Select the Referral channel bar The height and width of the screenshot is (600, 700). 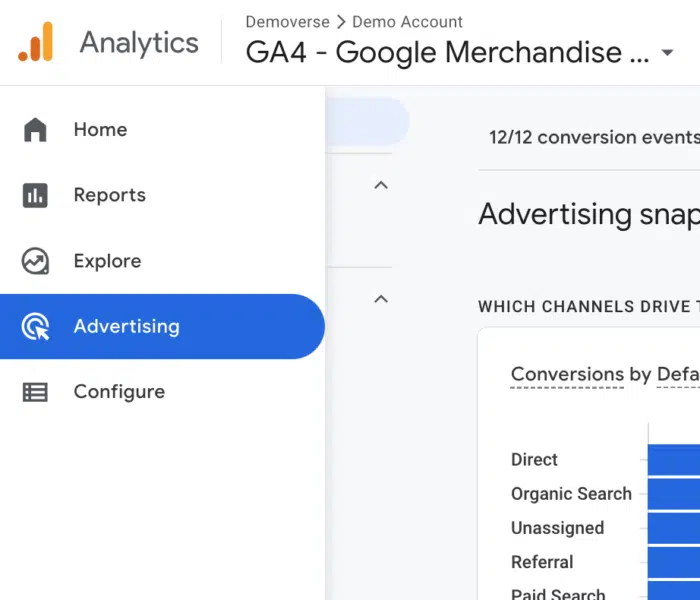click(673, 562)
